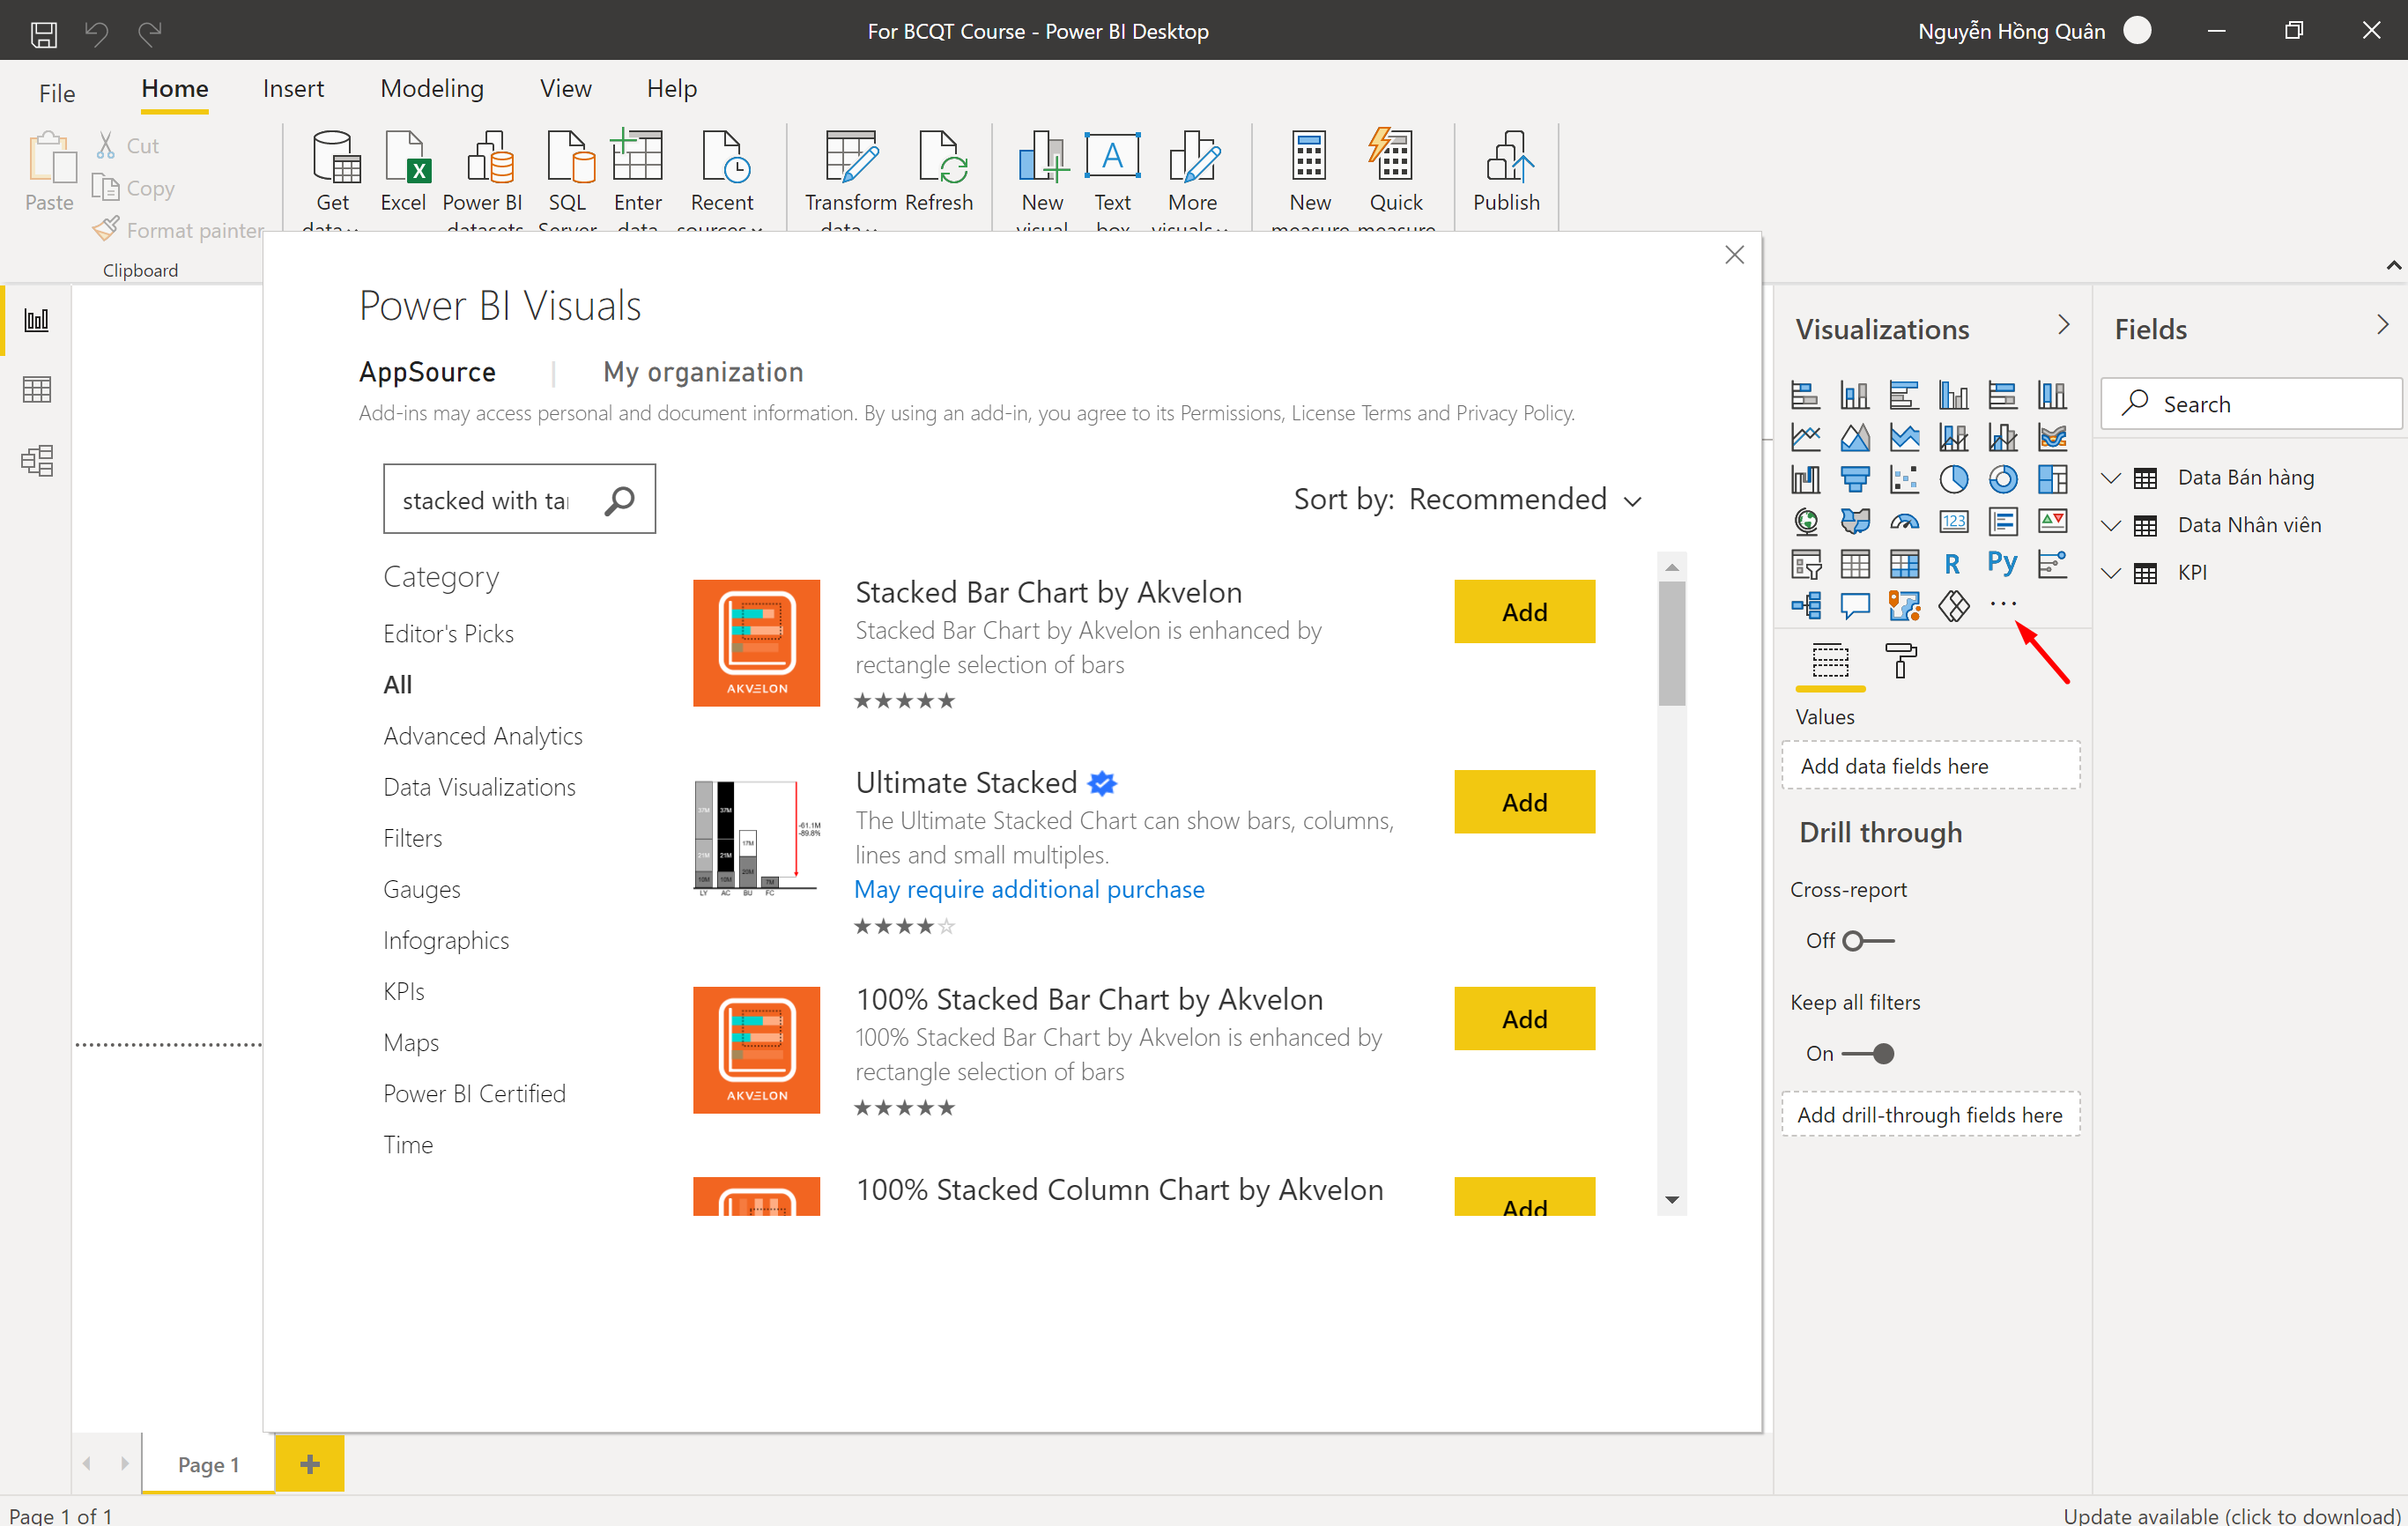Toggle Cross-report drill through off switch

[x=1868, y=941]
